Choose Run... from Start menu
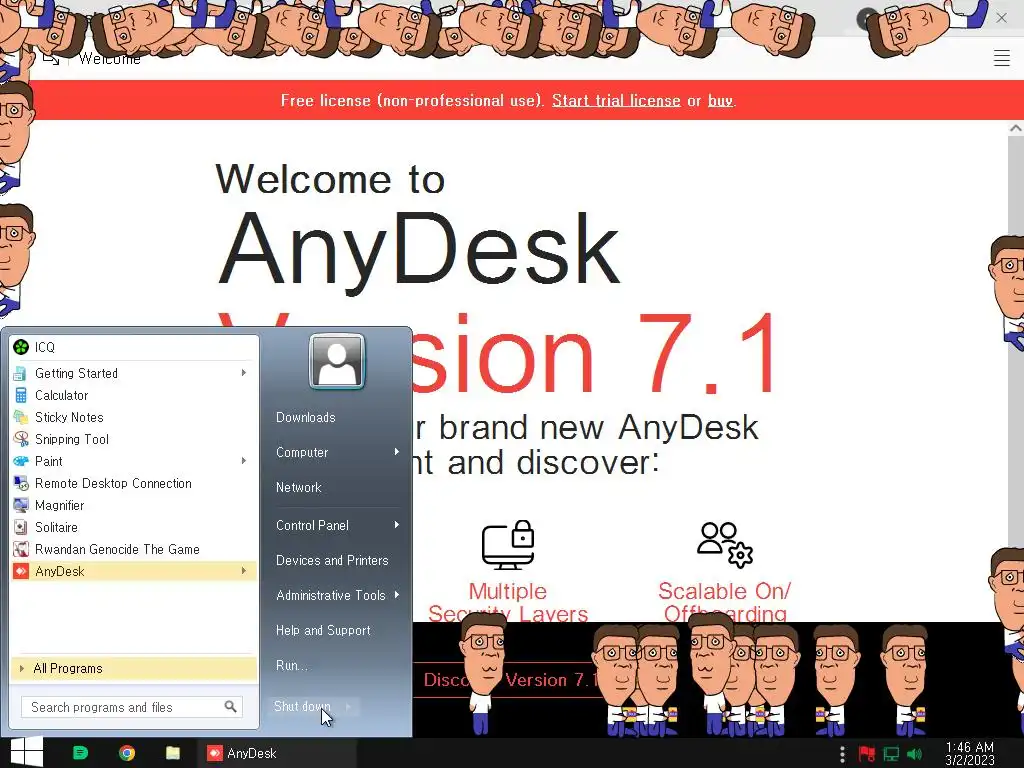This screenshot has height=768, width=1024. (x=291, y=665)
